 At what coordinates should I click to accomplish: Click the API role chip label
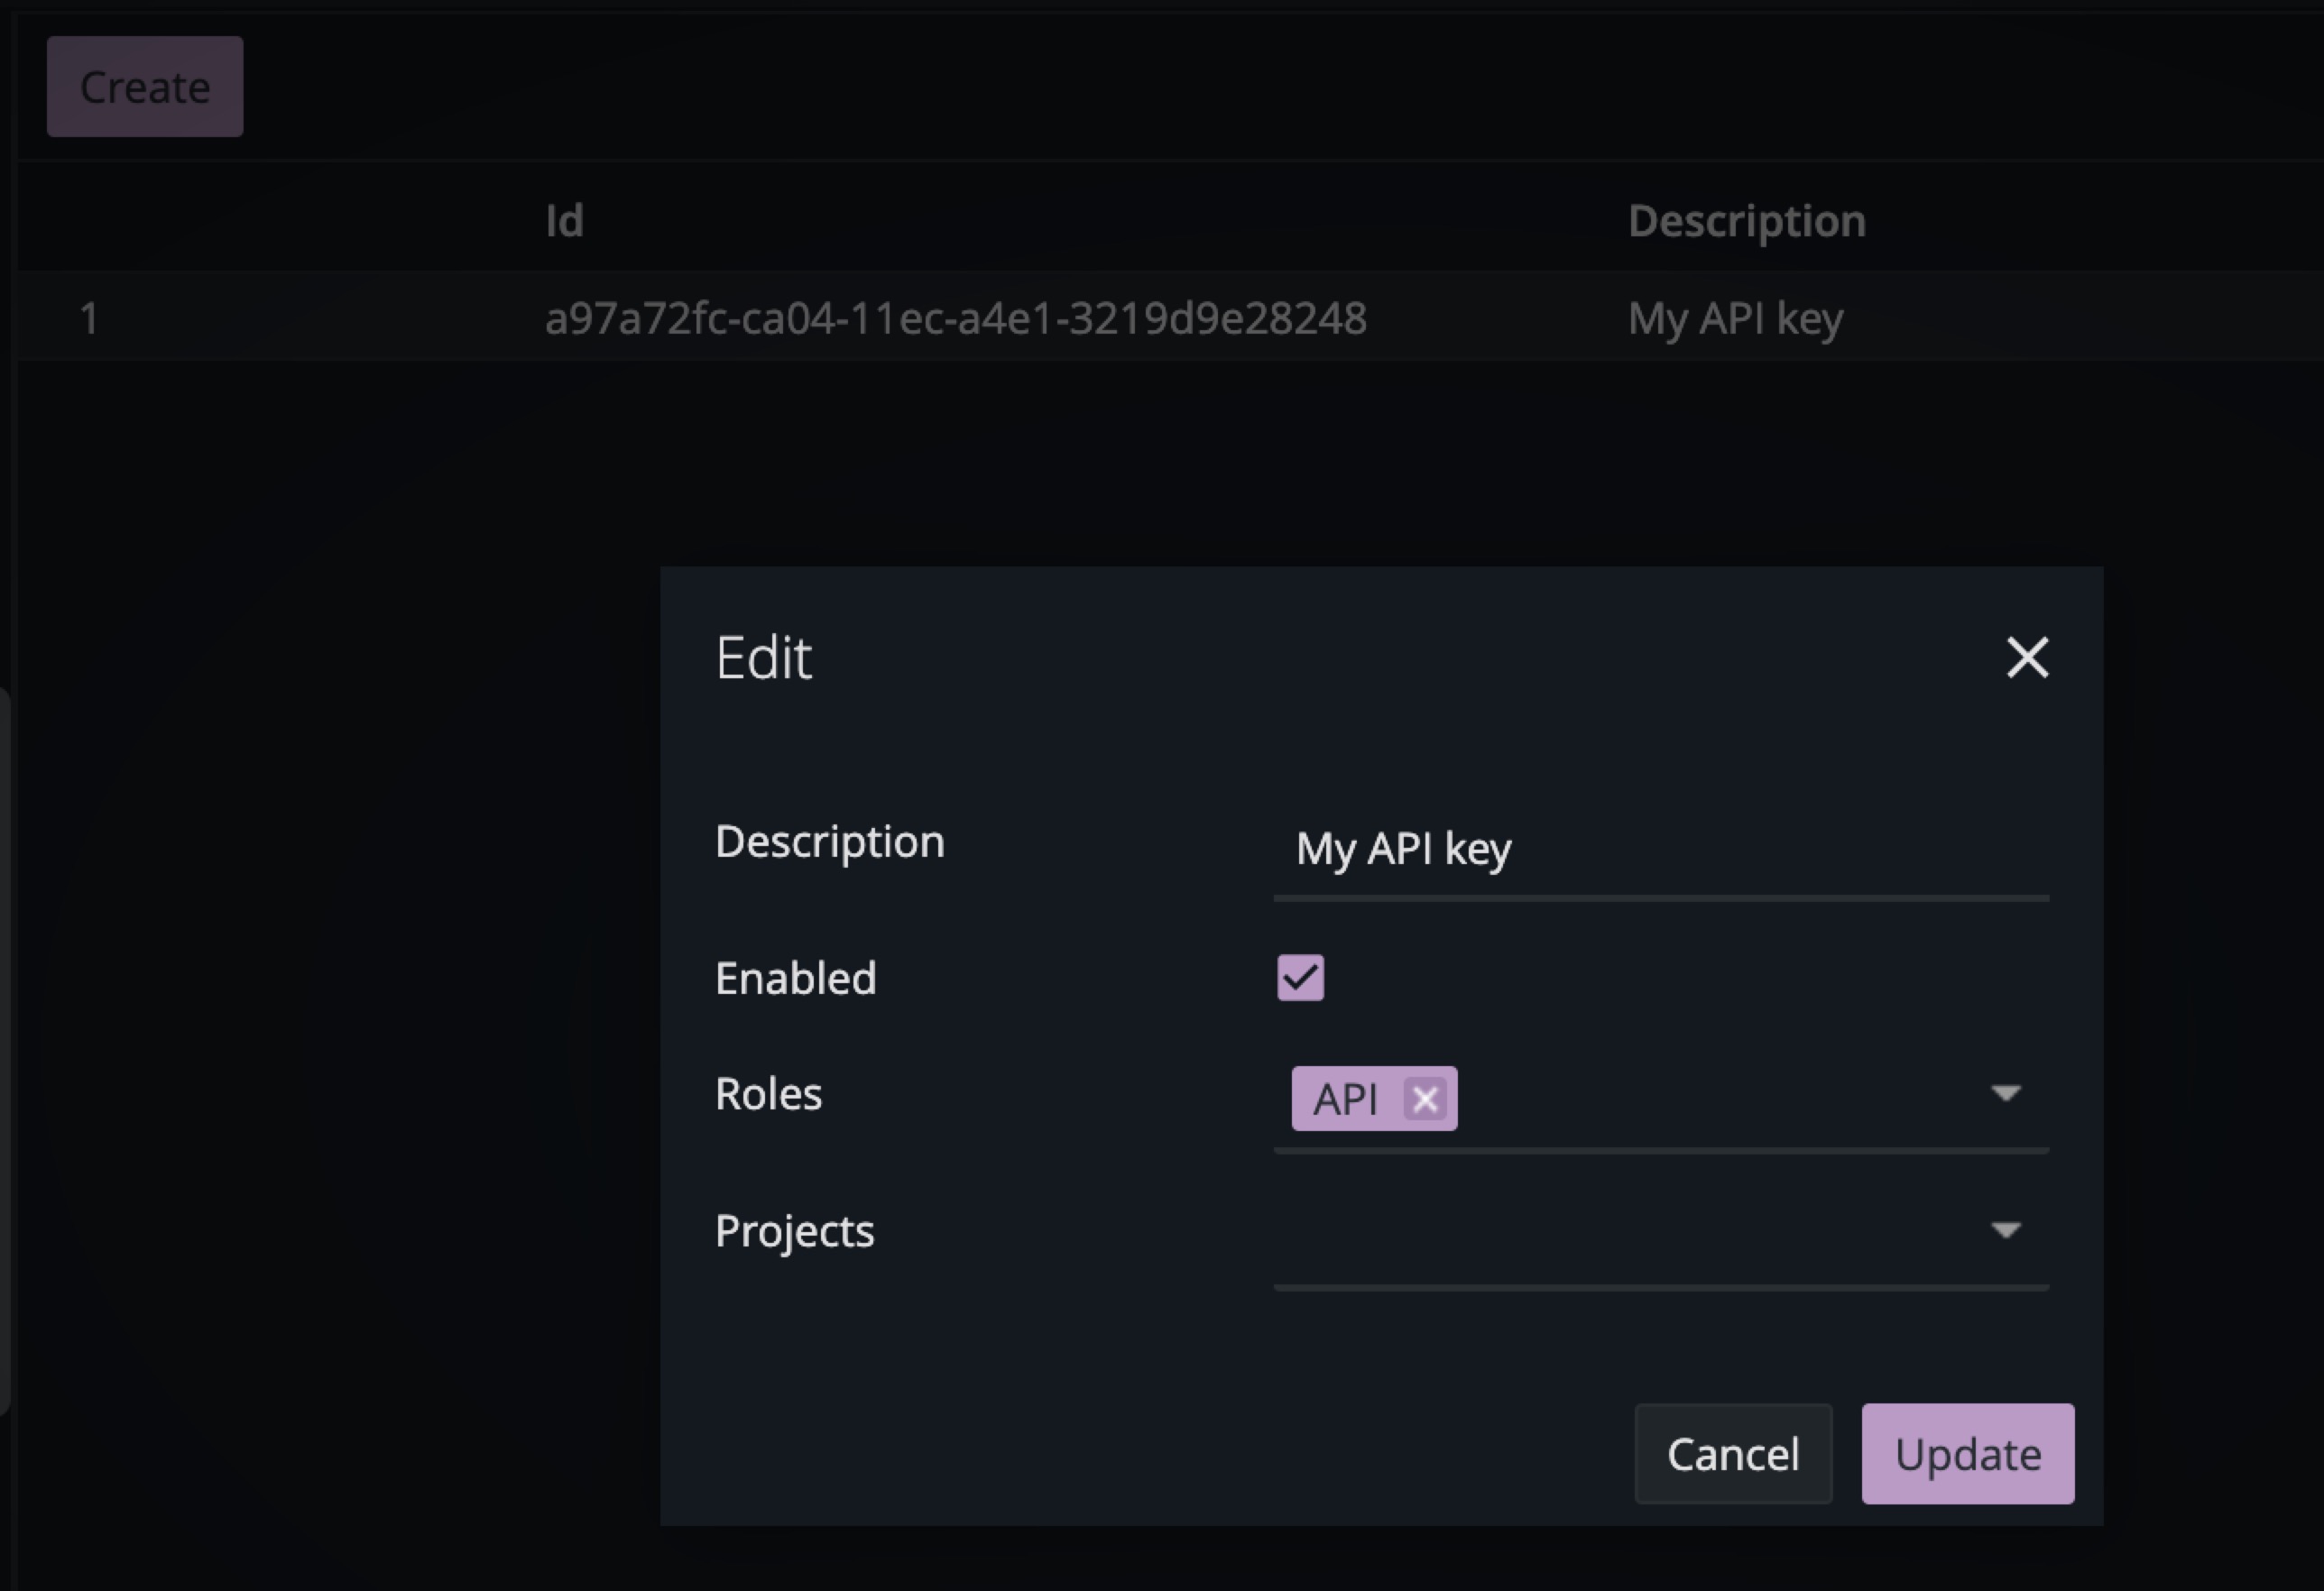pyautogui.click(x=1345, y=1099)
